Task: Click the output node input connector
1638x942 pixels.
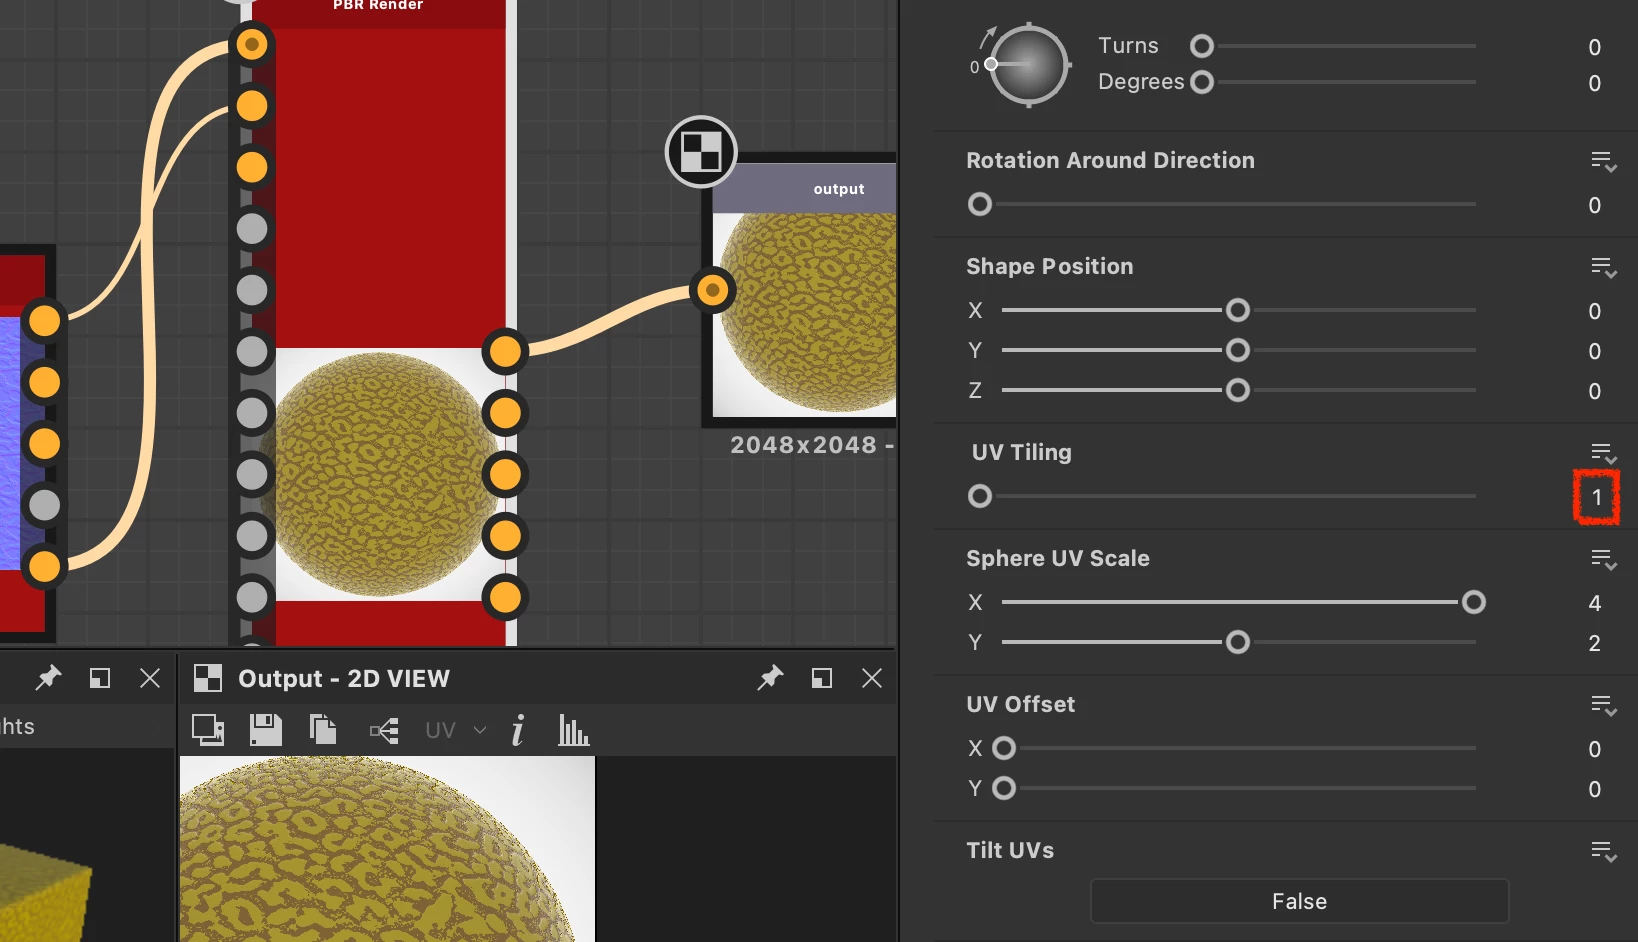Action: 712,291
